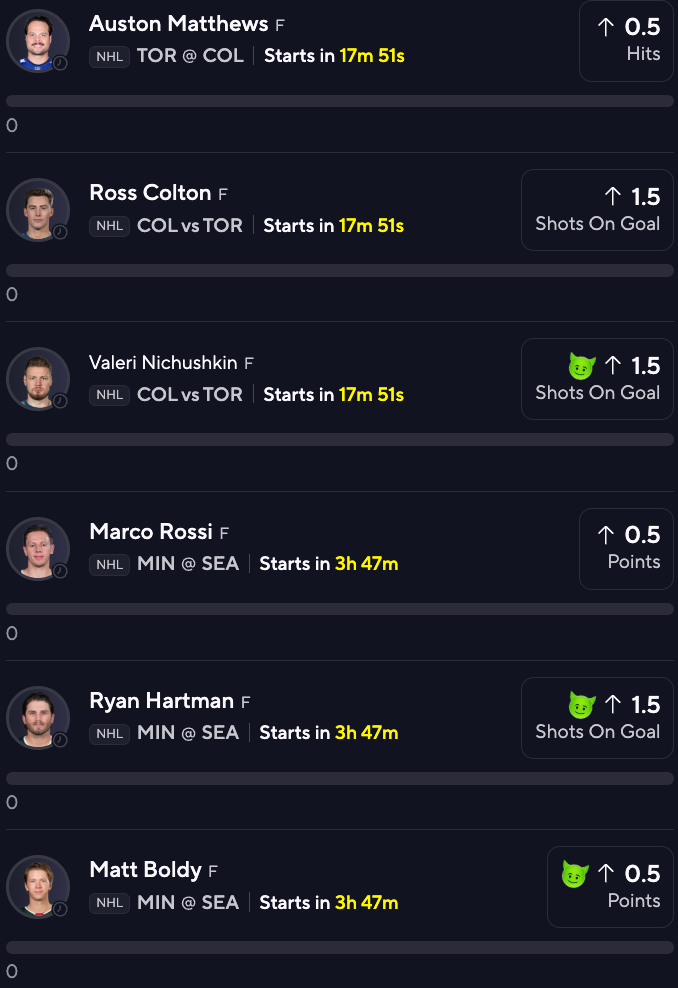Viewport: 678px width, 988px height.
Task: Click the Matt Boldy player name
Action: 145,870
